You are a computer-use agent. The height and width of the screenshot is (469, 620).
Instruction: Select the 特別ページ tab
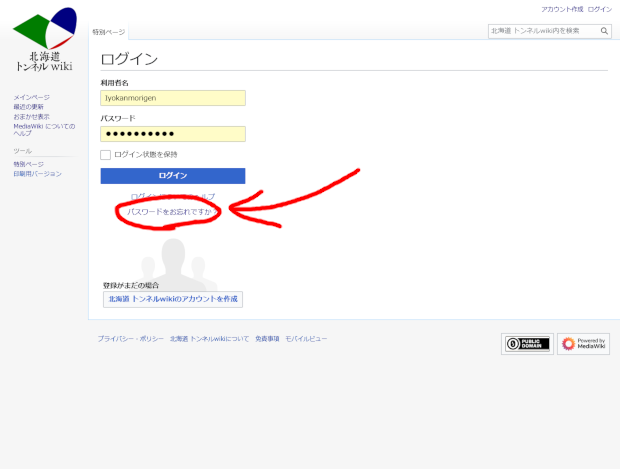tap(109, 32)
